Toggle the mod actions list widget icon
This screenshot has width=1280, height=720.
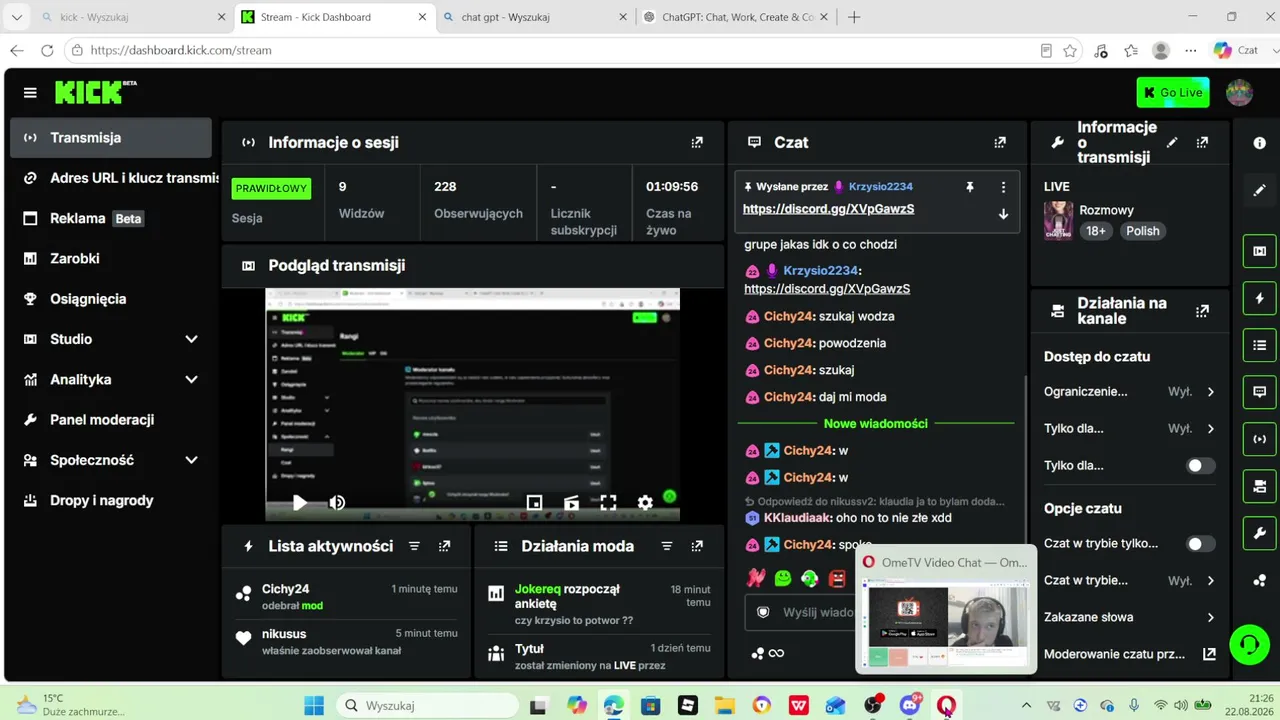pyautogui.click(x=1260, y=345)
